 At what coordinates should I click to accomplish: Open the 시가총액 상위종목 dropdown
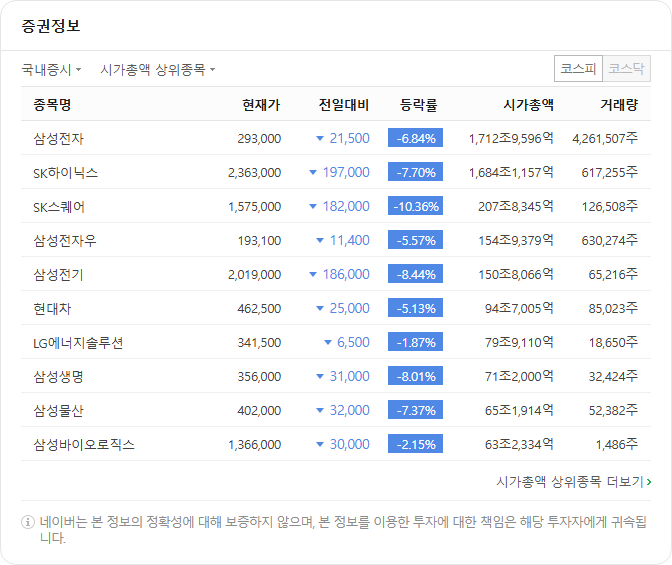157,69
